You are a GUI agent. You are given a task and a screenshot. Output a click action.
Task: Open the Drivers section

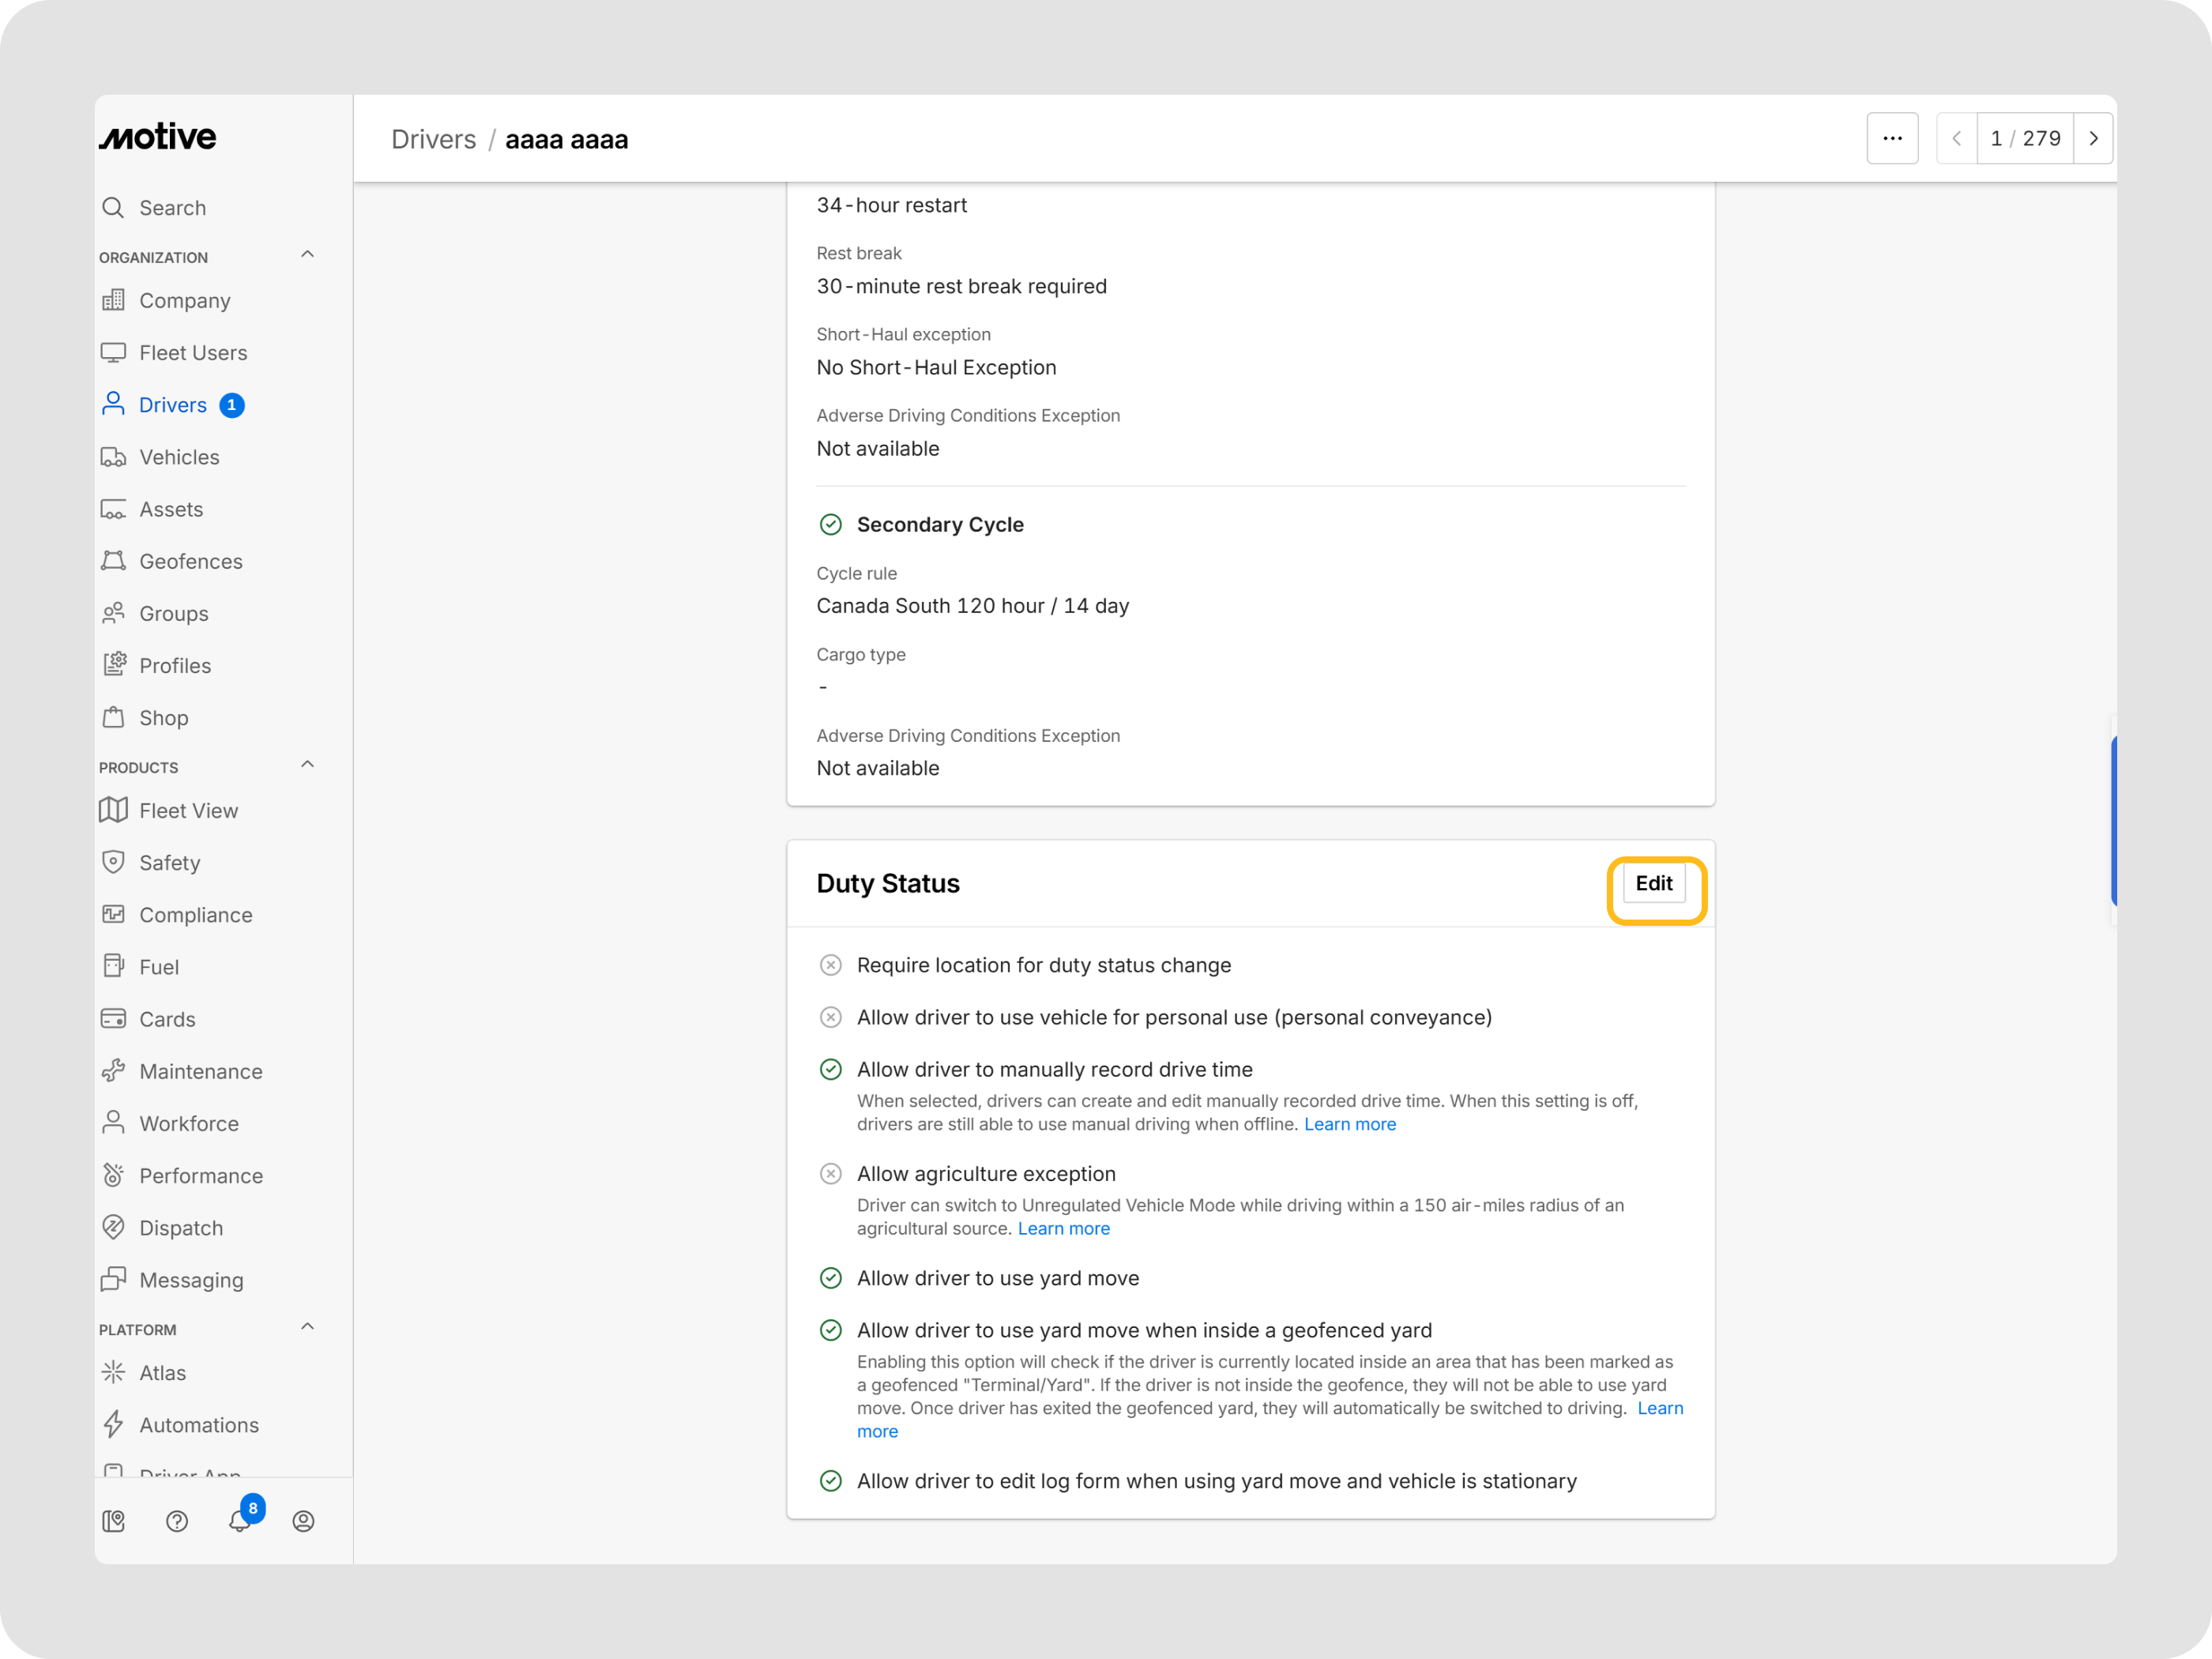(173, 405)
